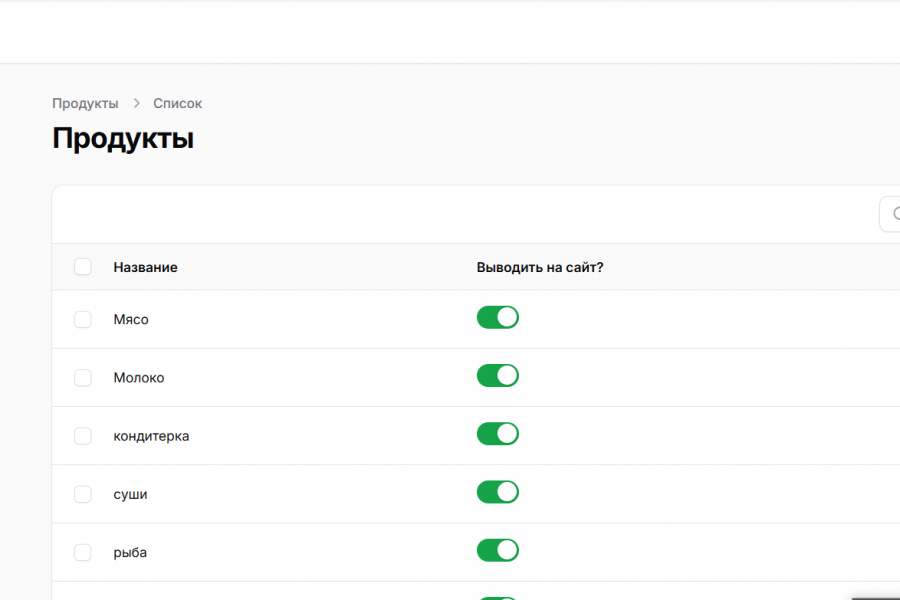The height and width of the screenshot is (600, 900).
Task: Focus the search field above the table
Action: (890, 214)
